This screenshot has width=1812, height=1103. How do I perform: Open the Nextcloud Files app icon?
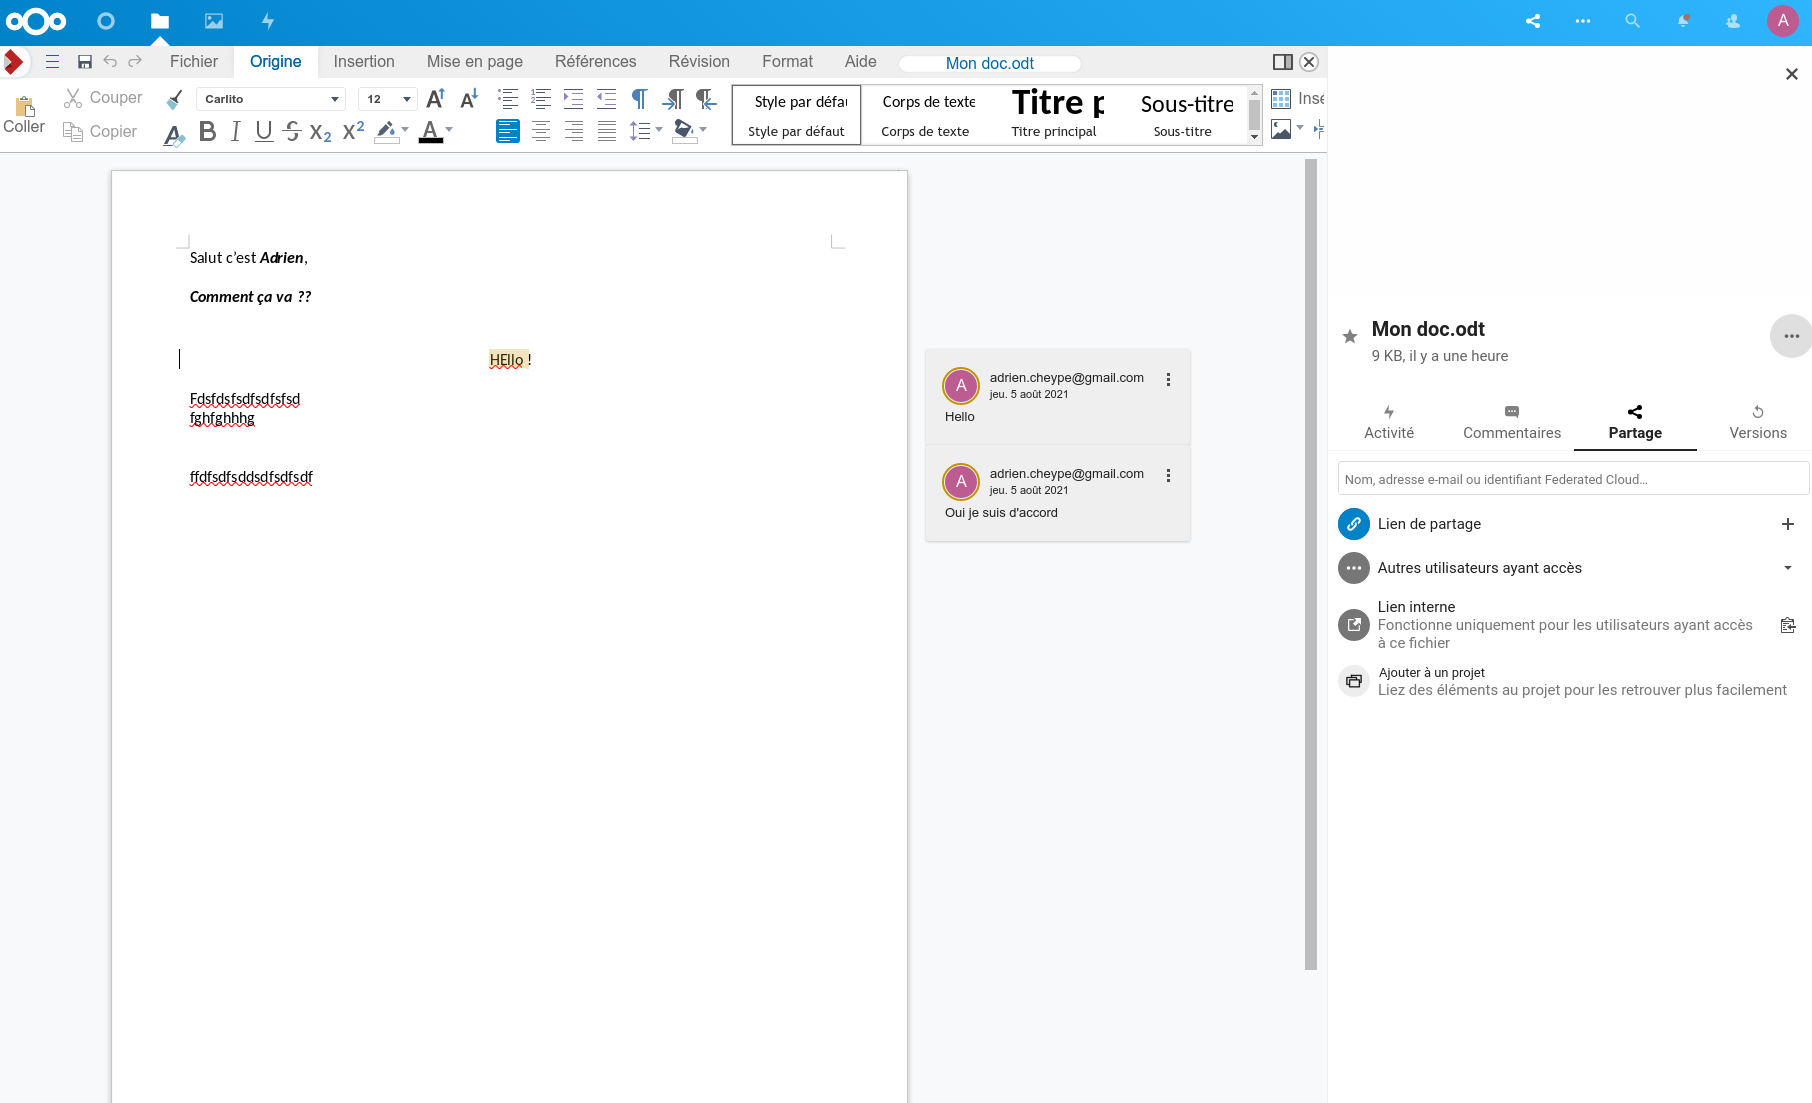pyautogui.click(x=160, y=21)
